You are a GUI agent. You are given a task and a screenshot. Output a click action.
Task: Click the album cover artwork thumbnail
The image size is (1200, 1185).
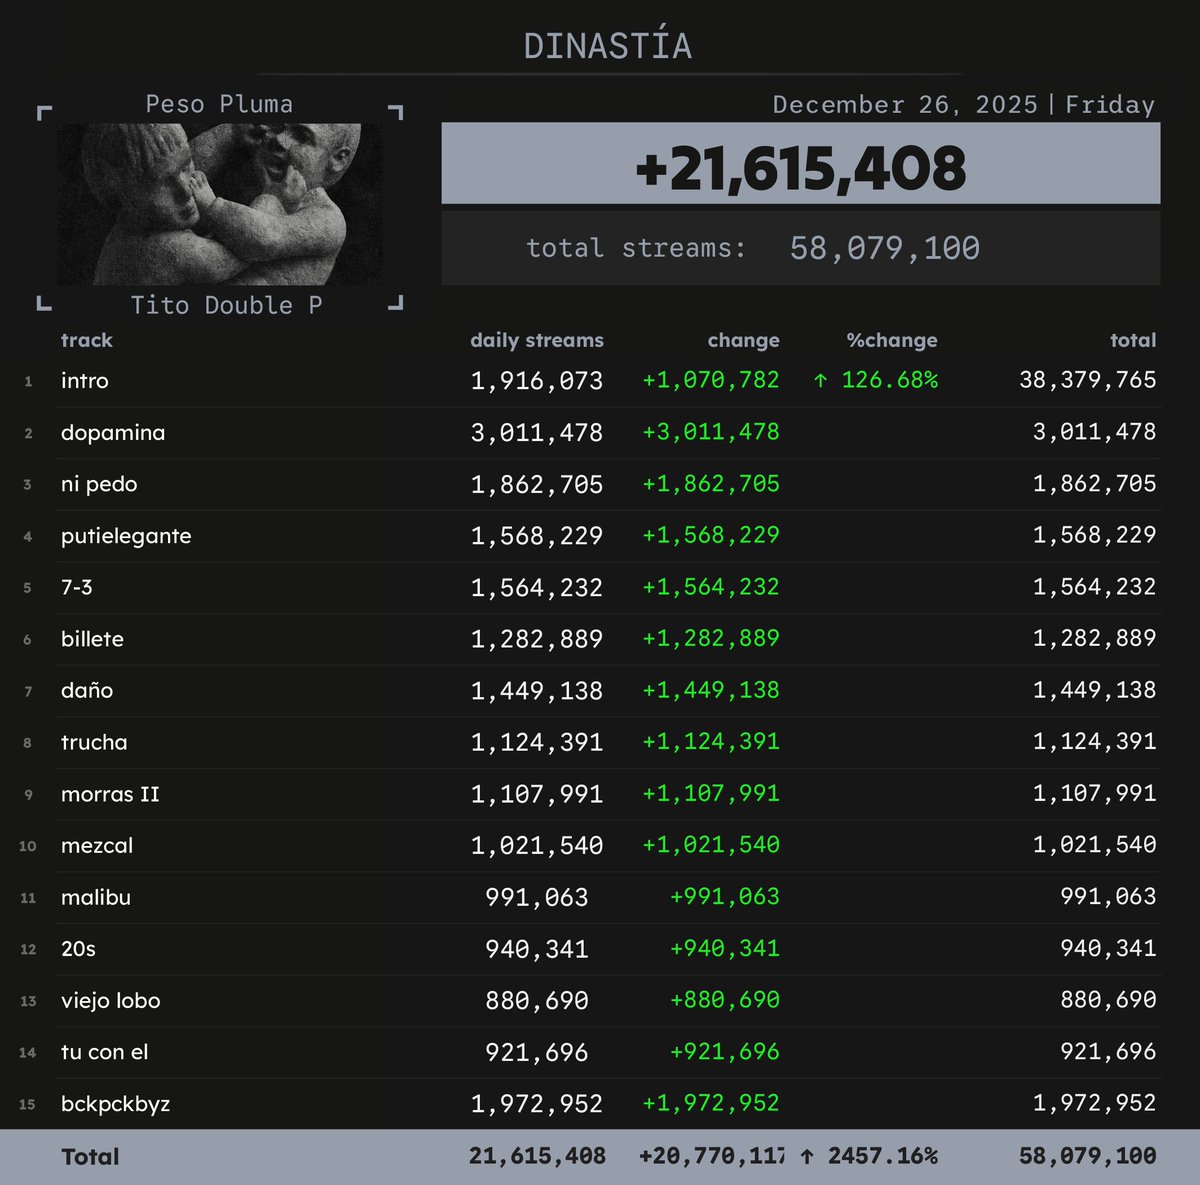pyautogui.click(x=220, y=204)
